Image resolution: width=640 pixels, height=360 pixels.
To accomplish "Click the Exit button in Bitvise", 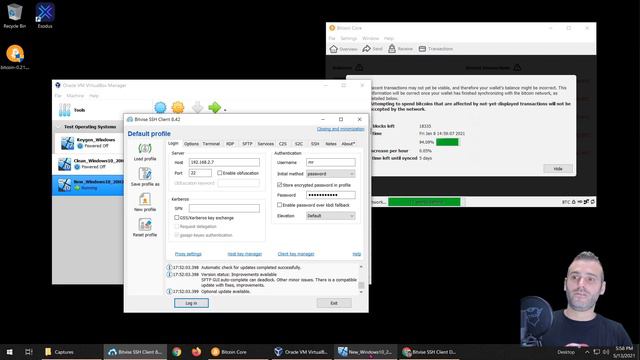I will tap(334, 303).
